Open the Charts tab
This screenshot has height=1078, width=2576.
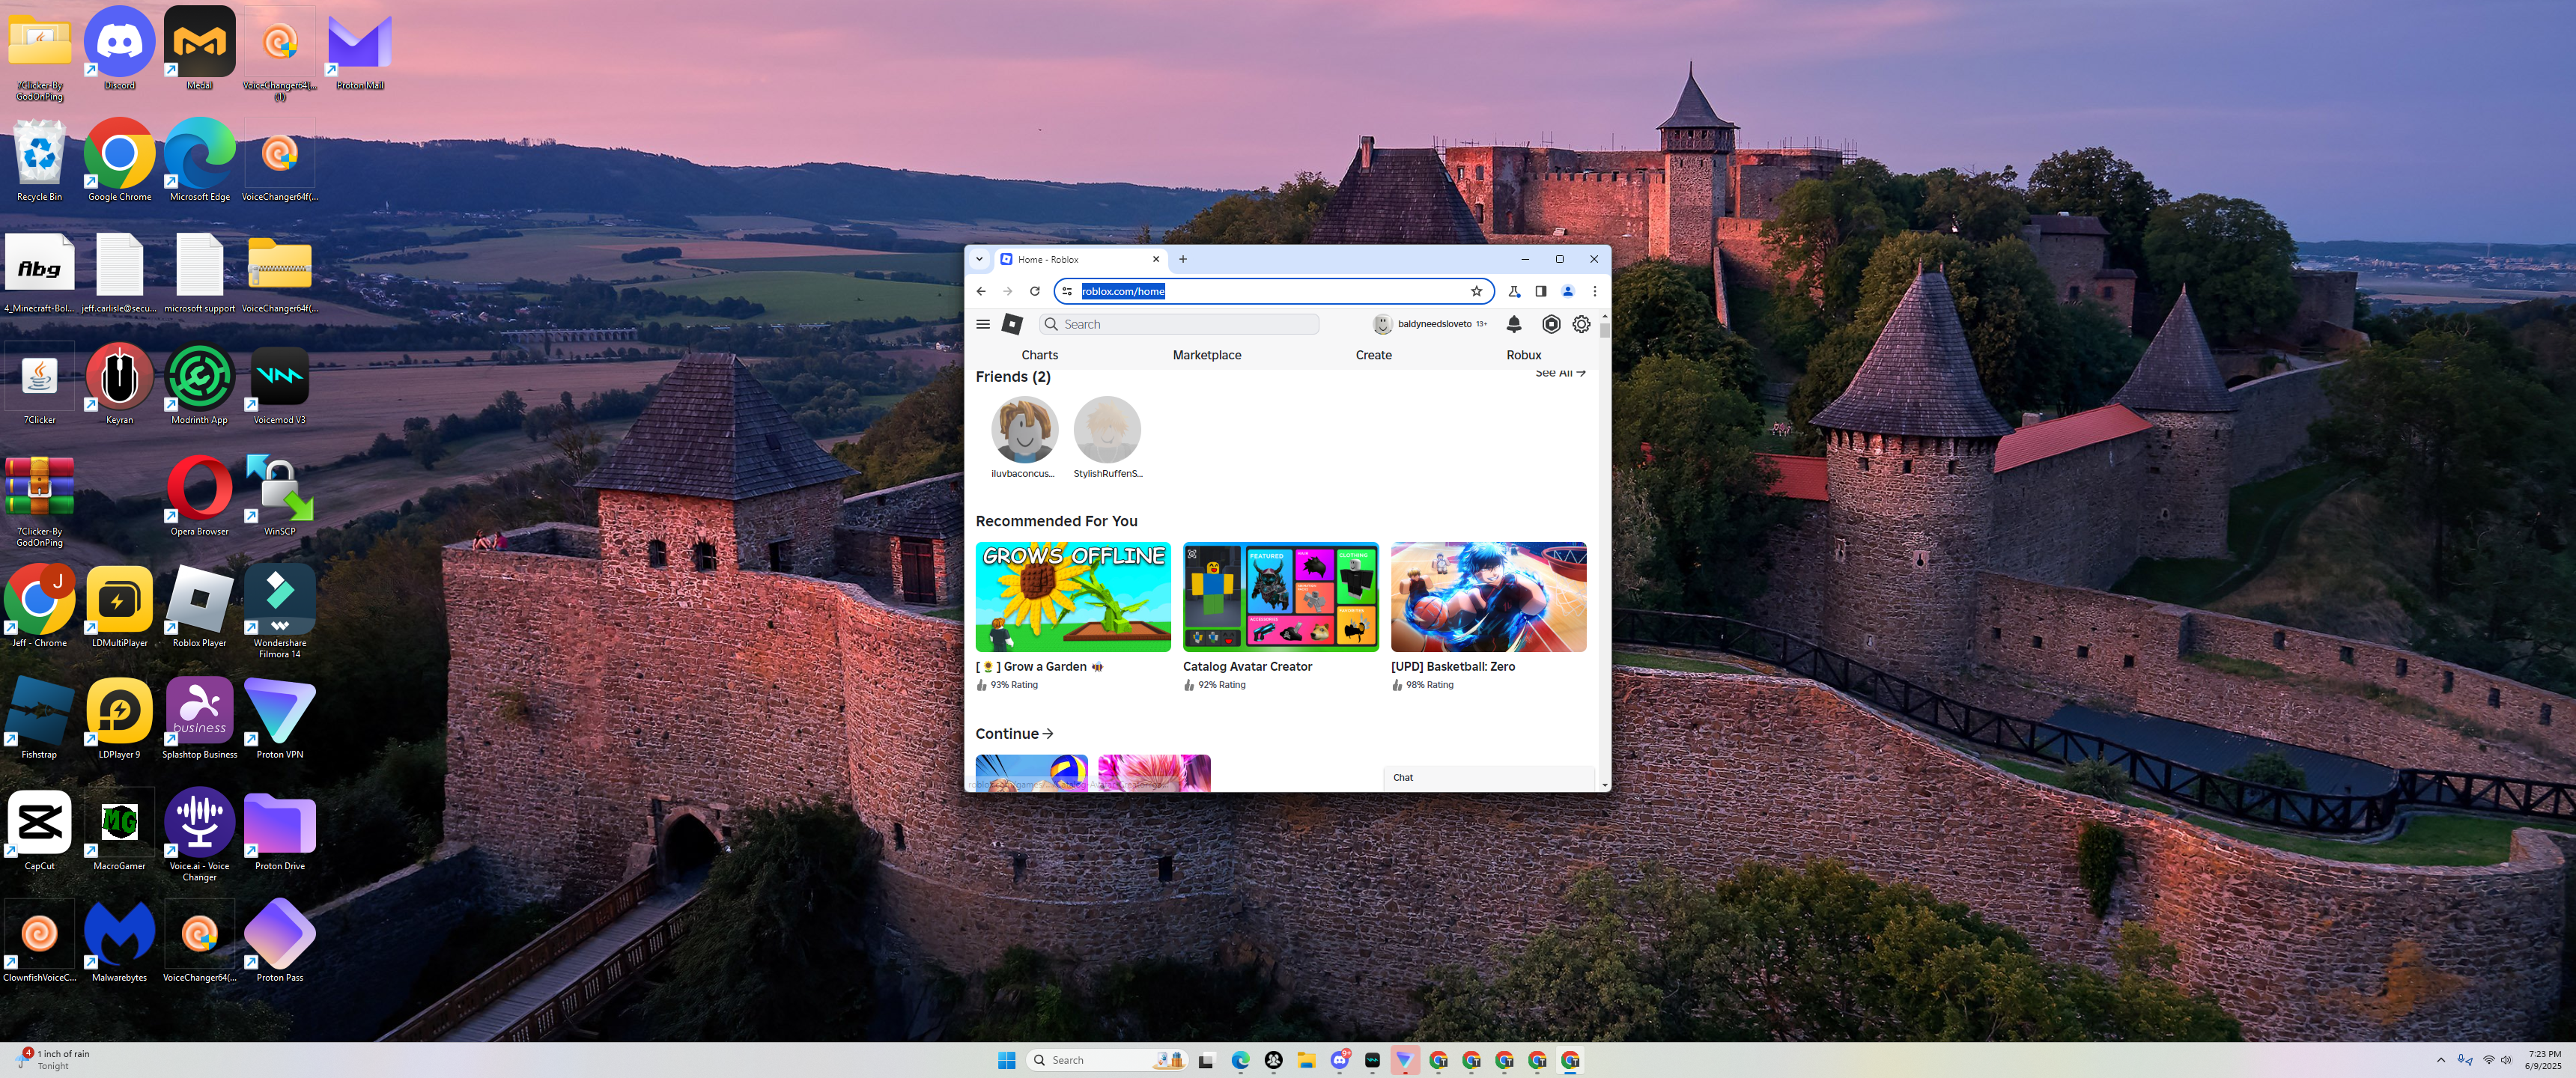click(1039, 355)
